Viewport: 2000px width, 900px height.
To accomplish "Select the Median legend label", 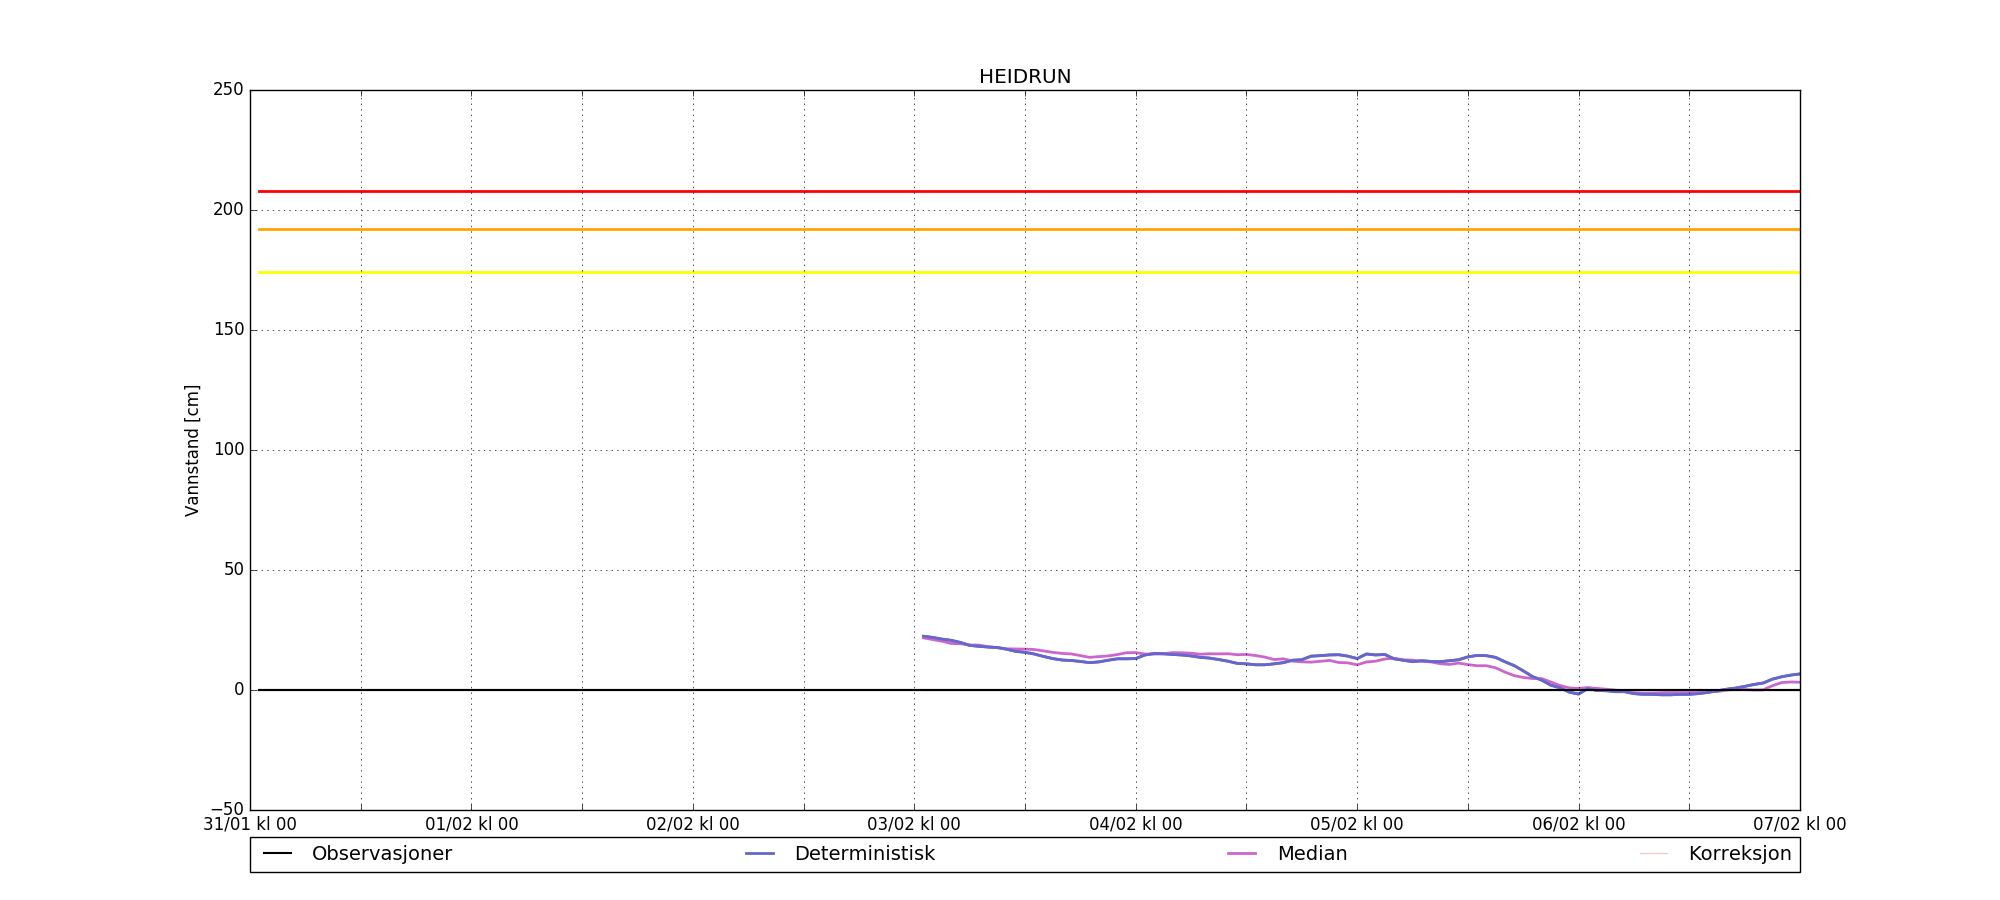I will point(1312,854).
